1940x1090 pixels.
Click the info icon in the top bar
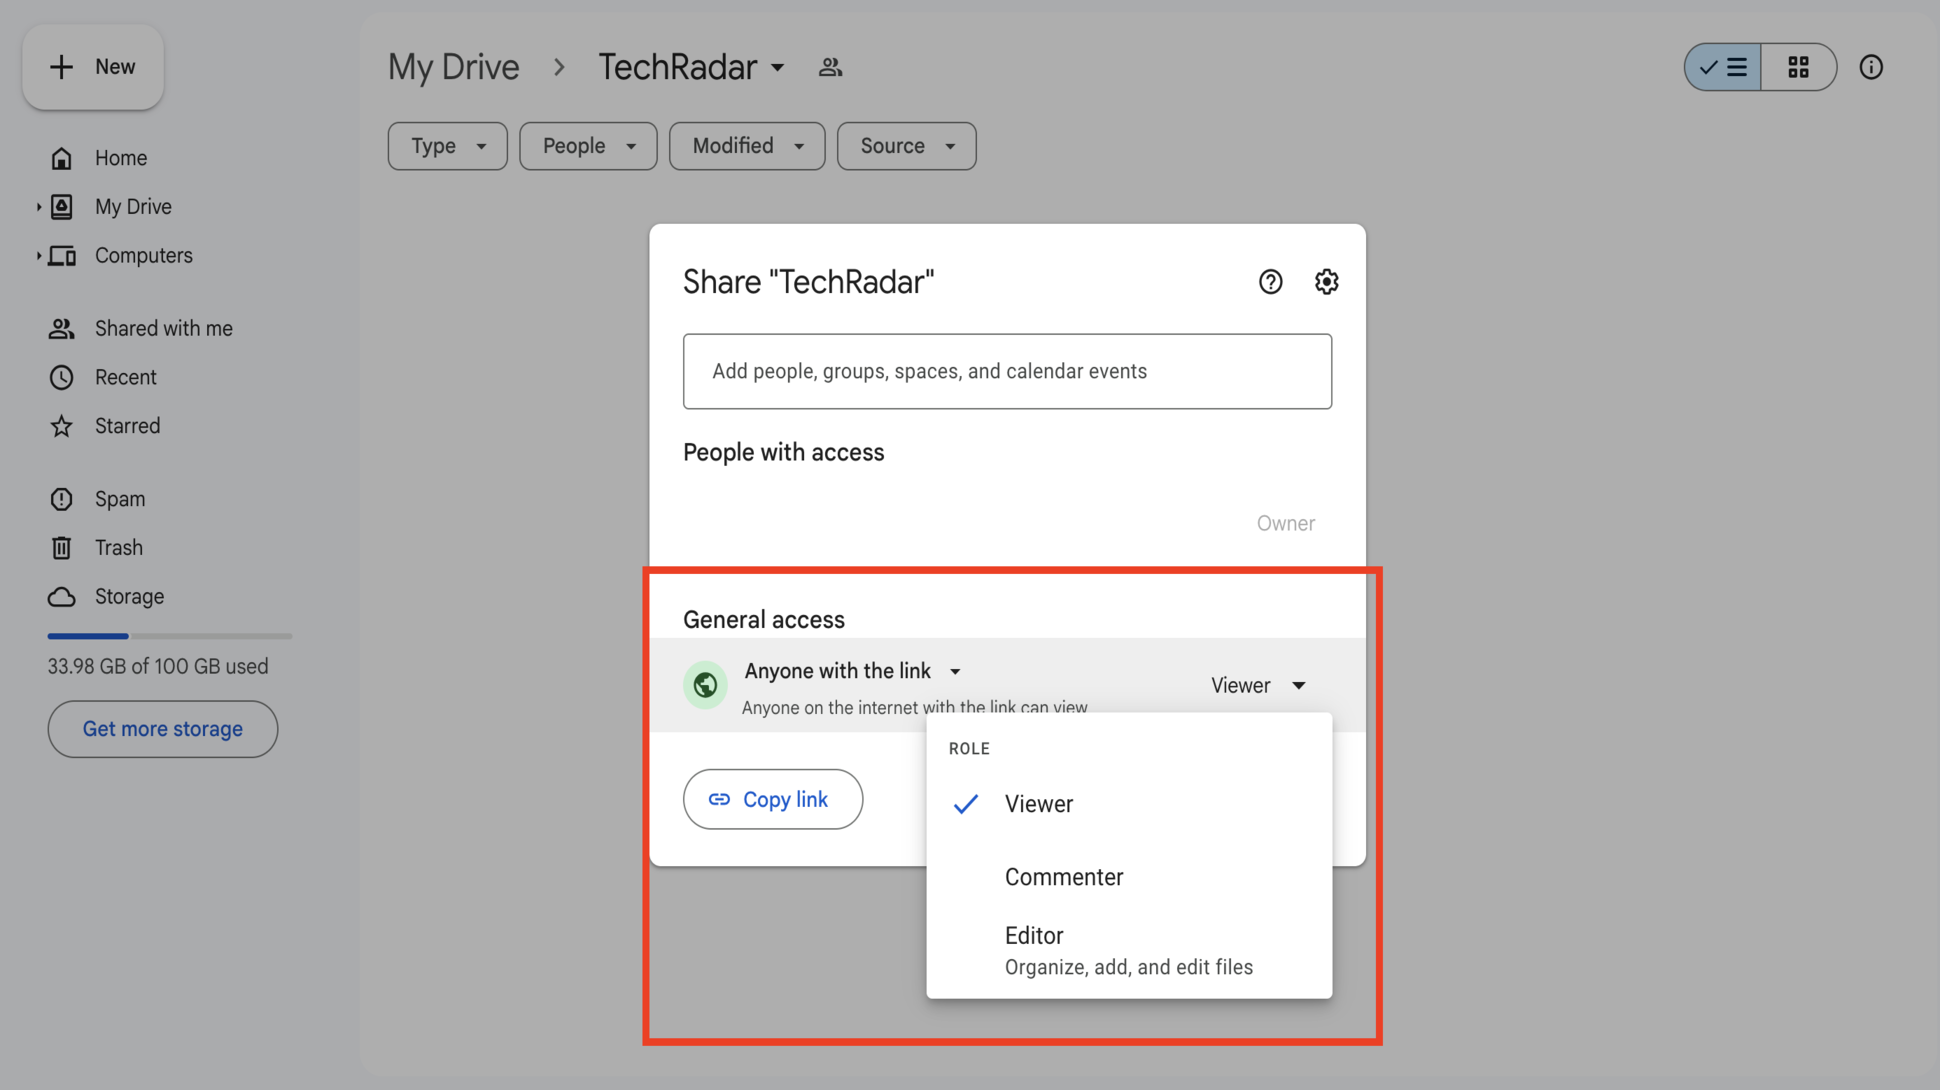tap(1870, 67)
